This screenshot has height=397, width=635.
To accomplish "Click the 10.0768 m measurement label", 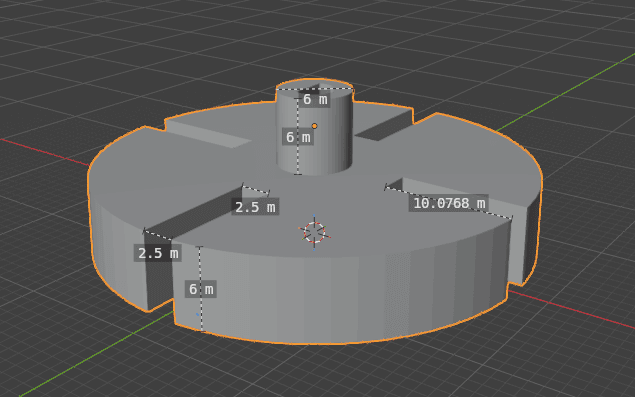I will pos(449,203).
